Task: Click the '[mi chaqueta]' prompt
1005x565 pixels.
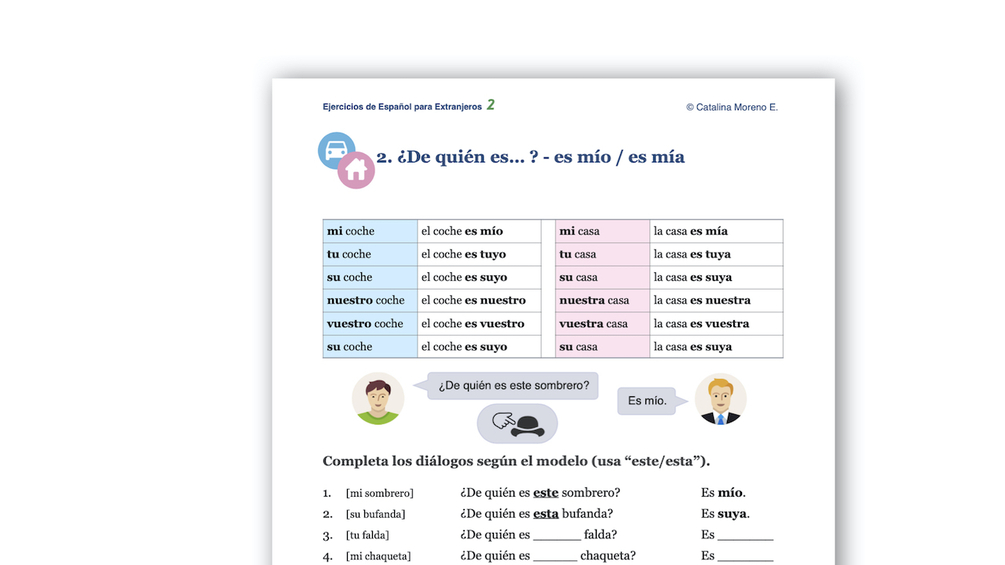Action: click(x=378, y=557)
